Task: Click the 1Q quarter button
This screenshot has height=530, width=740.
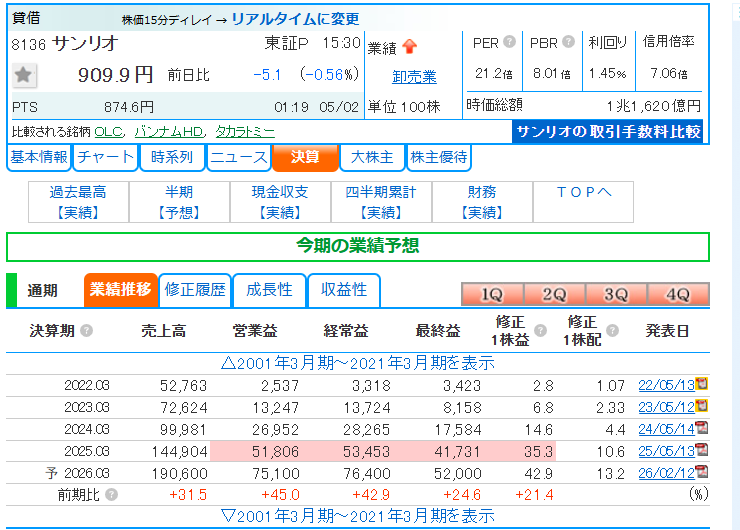Action: pyautogui.click(x=492, y=294)
